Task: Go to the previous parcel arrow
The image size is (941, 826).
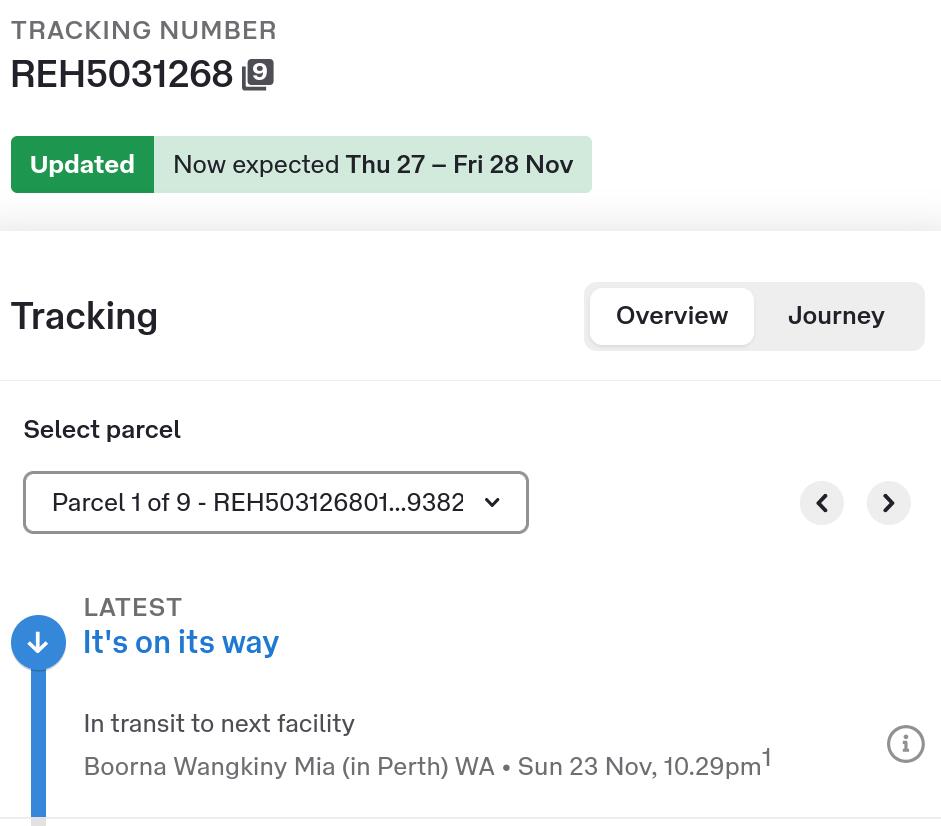Action: coord(822,503)
